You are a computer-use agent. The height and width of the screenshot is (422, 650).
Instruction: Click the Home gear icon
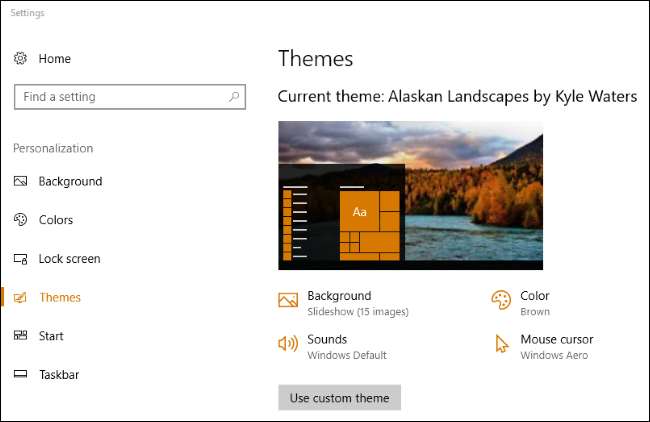[20, 58]
